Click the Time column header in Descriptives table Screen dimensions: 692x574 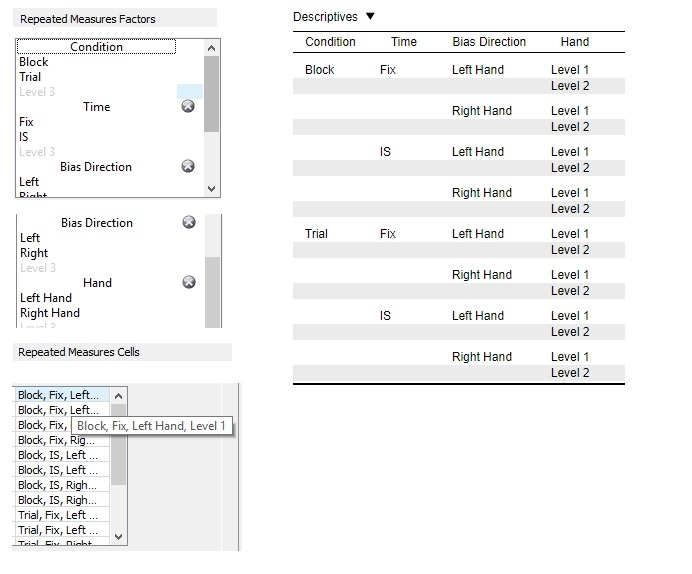point(404,41)
